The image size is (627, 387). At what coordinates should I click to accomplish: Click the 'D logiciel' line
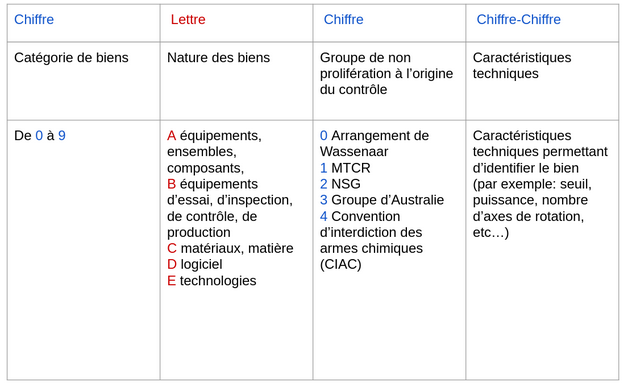point(195,264)
